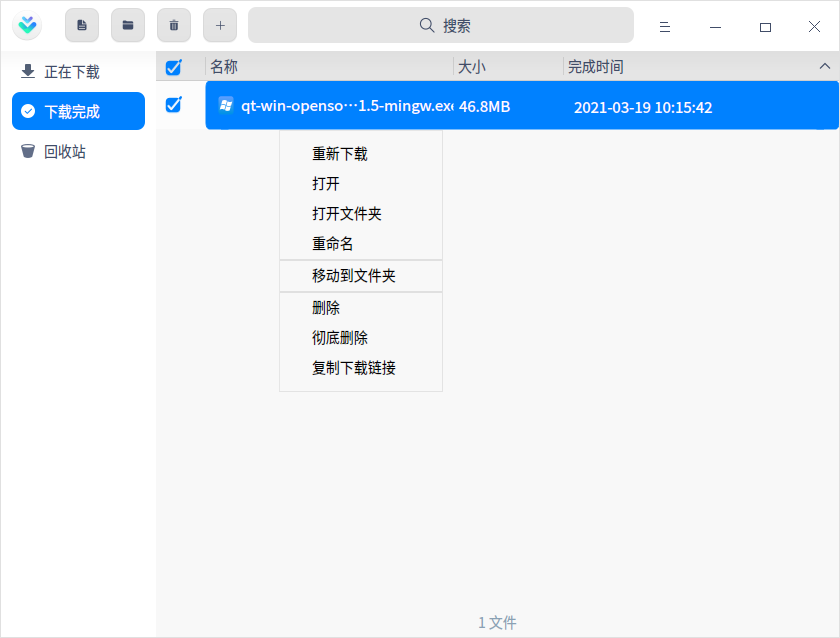Click the 2021-03-19 10:15:42 completion time
Screen dimensions: 840x638
(643, 107)
